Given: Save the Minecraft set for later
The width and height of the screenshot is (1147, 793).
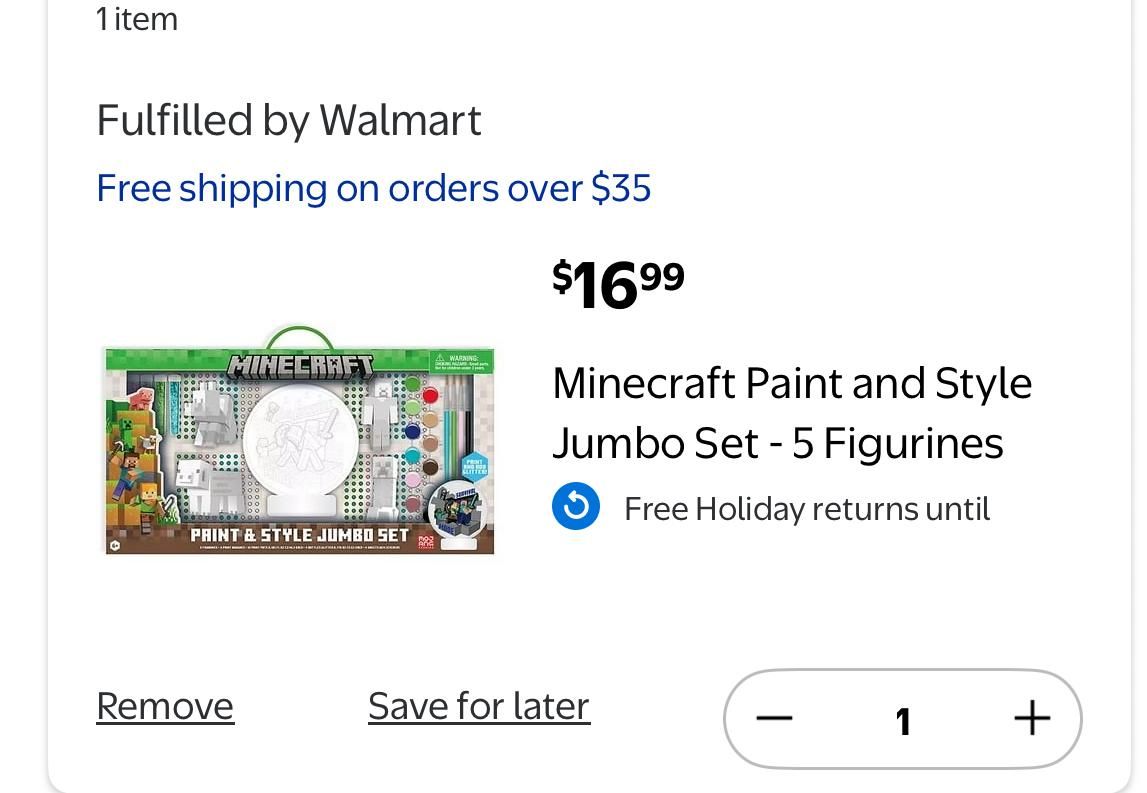Looking at the screenshot, I should pos(478,706).
